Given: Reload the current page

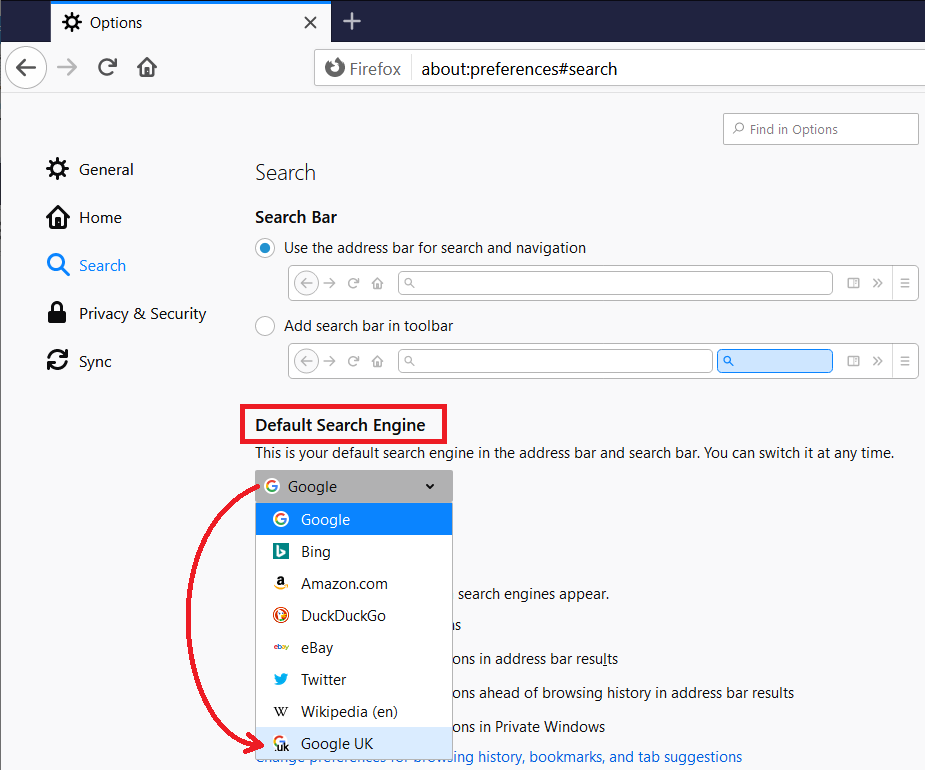Looking at the screenshot, I should point(107,68).
